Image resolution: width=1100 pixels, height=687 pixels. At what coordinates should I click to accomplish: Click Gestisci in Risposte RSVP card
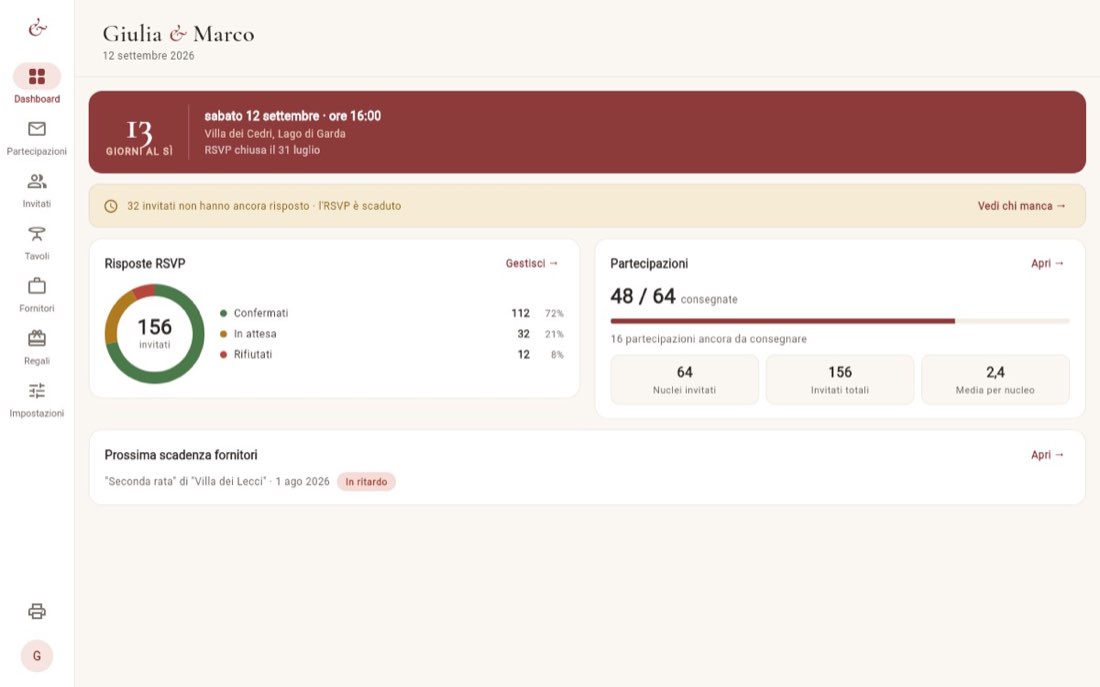point(532,263)
